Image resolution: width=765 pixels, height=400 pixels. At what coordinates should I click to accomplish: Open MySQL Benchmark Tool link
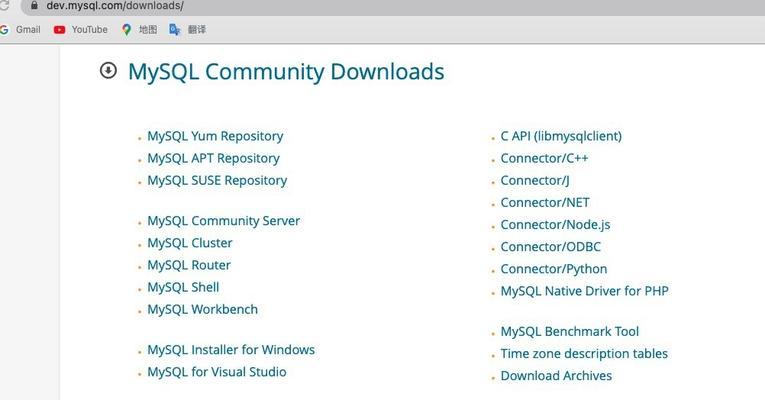coord(569,332)
